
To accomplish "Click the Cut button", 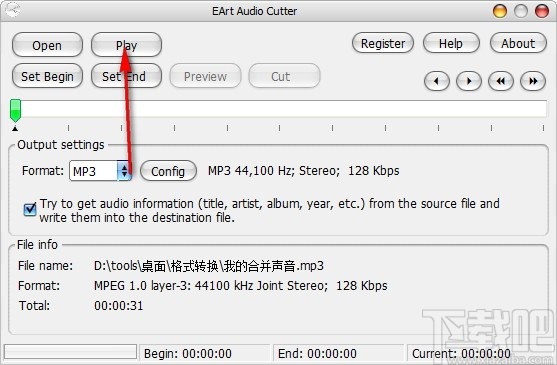I will click(284, 76).
